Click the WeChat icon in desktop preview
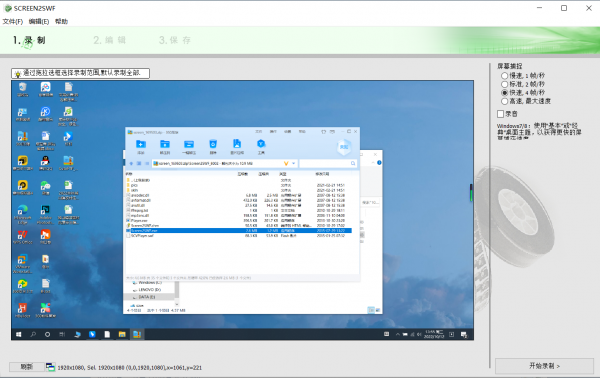 [45, 187]
